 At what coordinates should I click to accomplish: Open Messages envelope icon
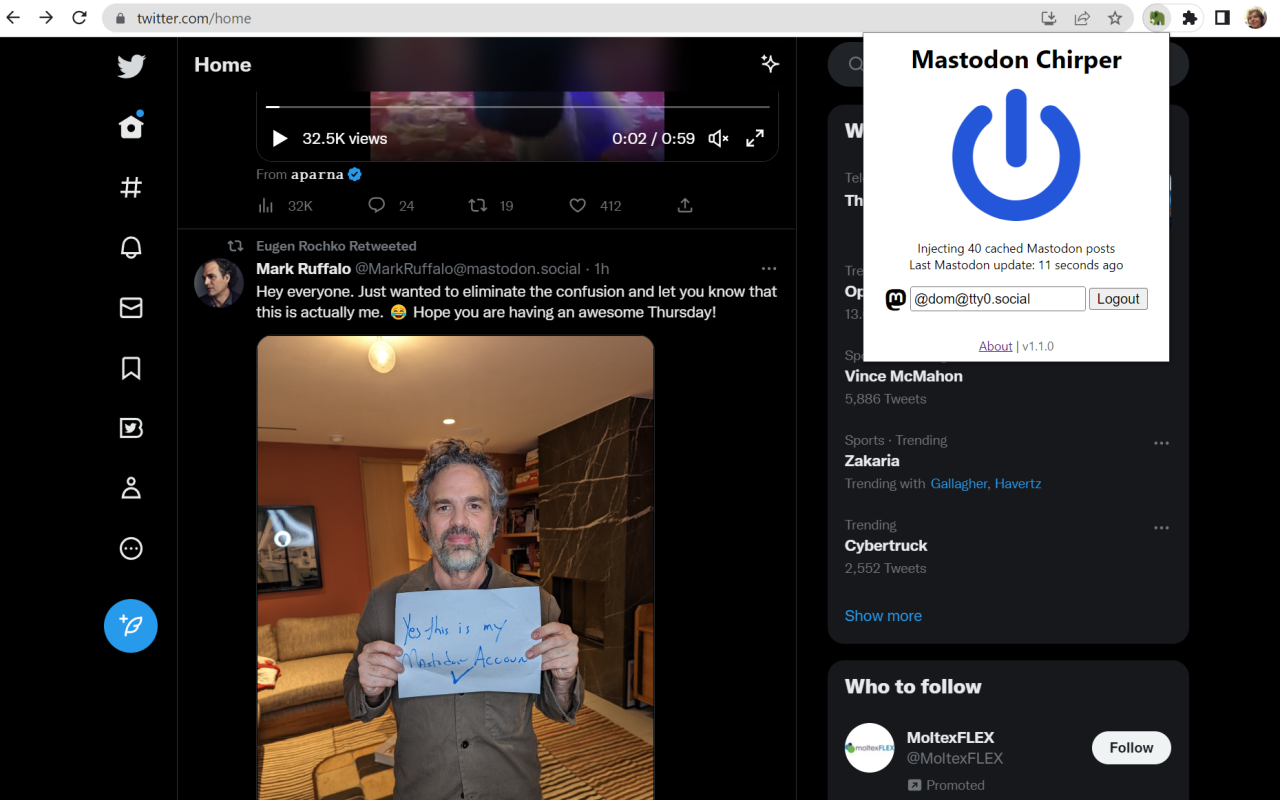click(x=131, y=308)
